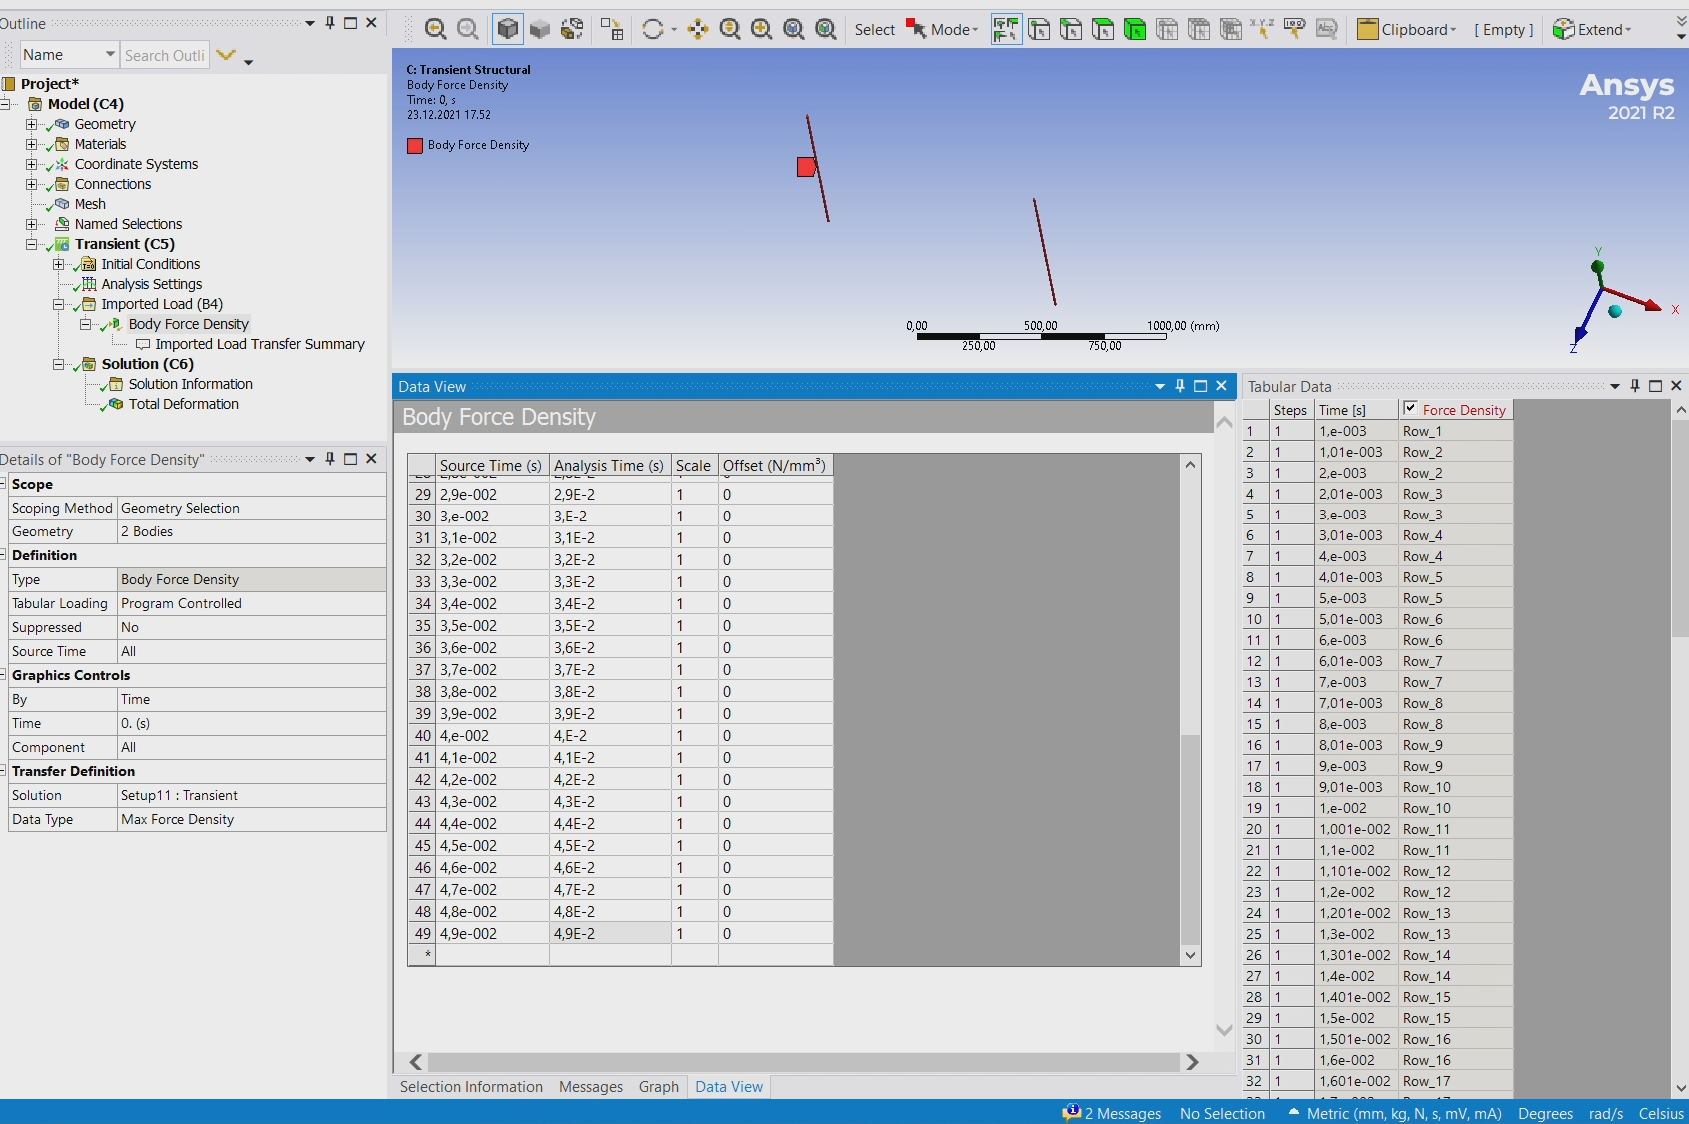
Task: Collapse the Scope section in Details
Action: click(x=4, y=484)
